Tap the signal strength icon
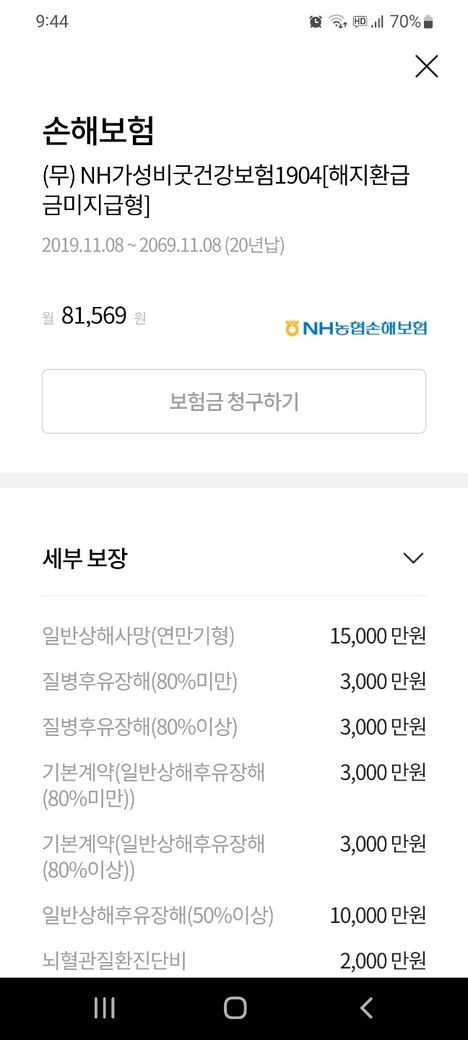 coord(377,22)
